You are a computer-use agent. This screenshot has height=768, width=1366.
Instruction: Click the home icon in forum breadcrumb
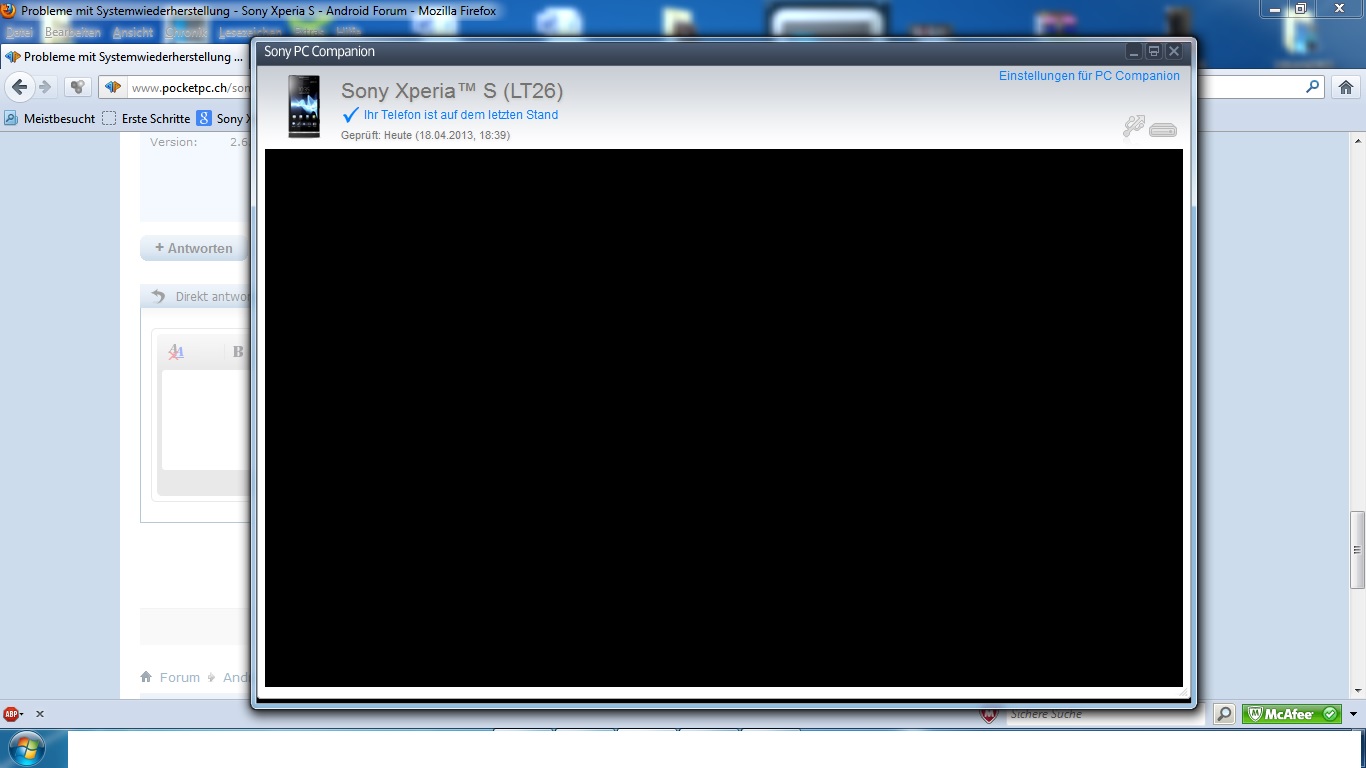pyautogui.click(x=146, y=677)
